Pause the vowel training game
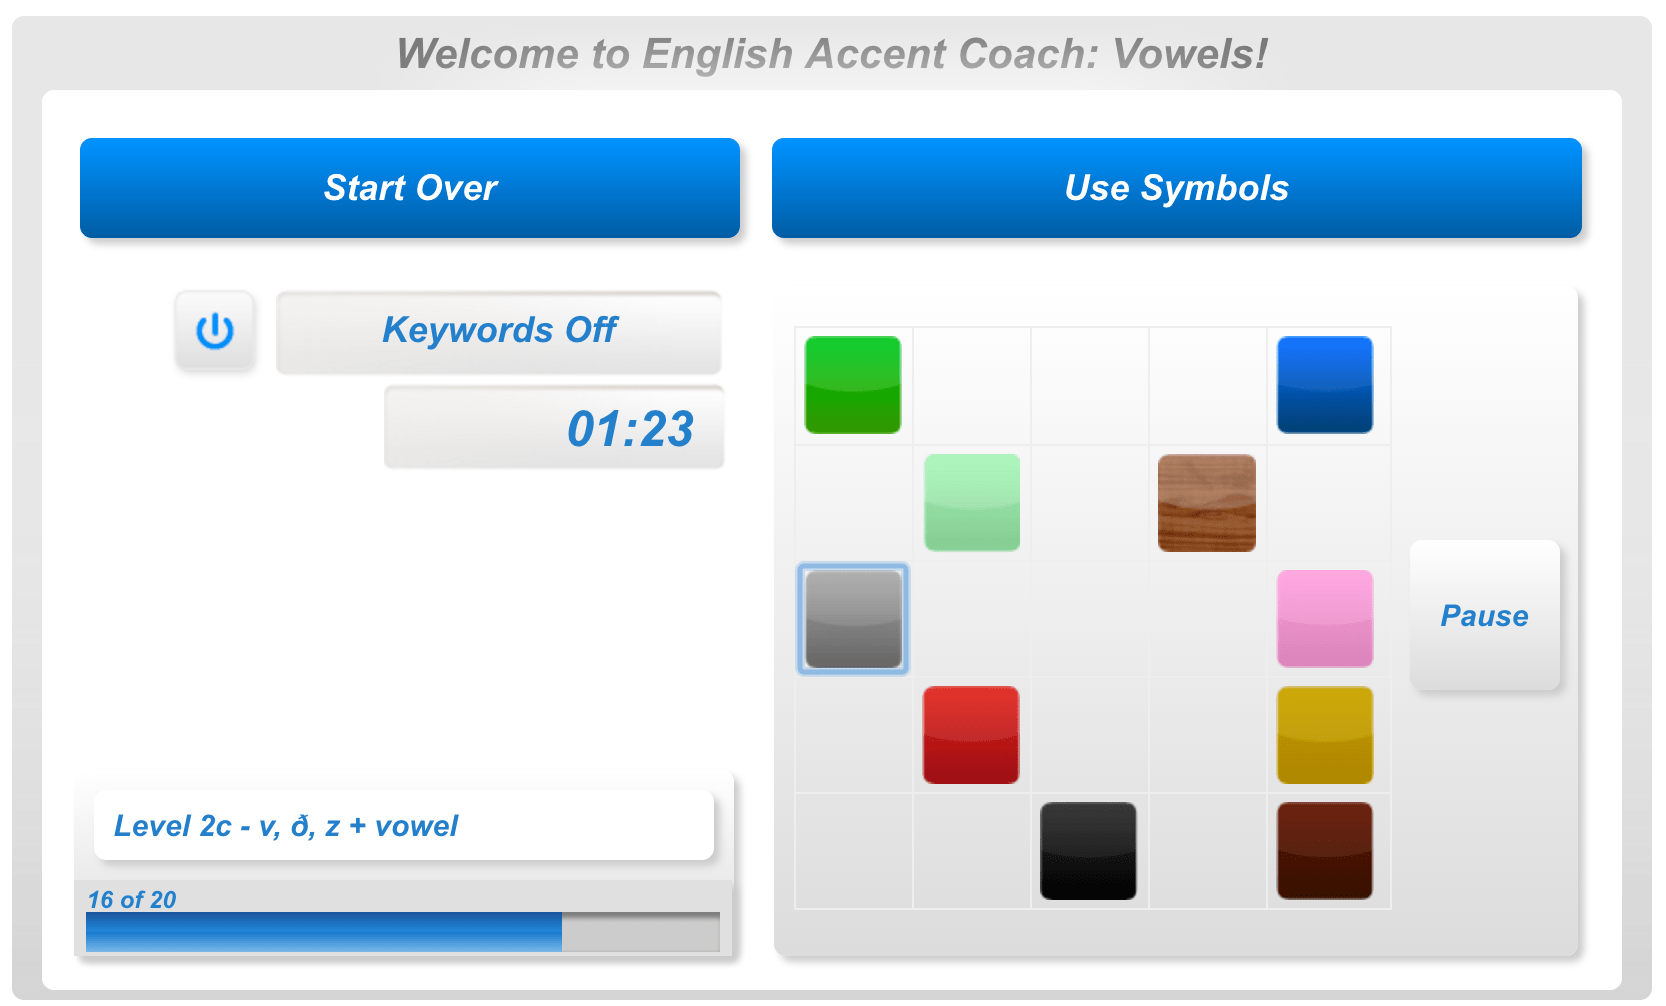1666x1006 pixels. pyautogui.click(x=1484, y=616)
